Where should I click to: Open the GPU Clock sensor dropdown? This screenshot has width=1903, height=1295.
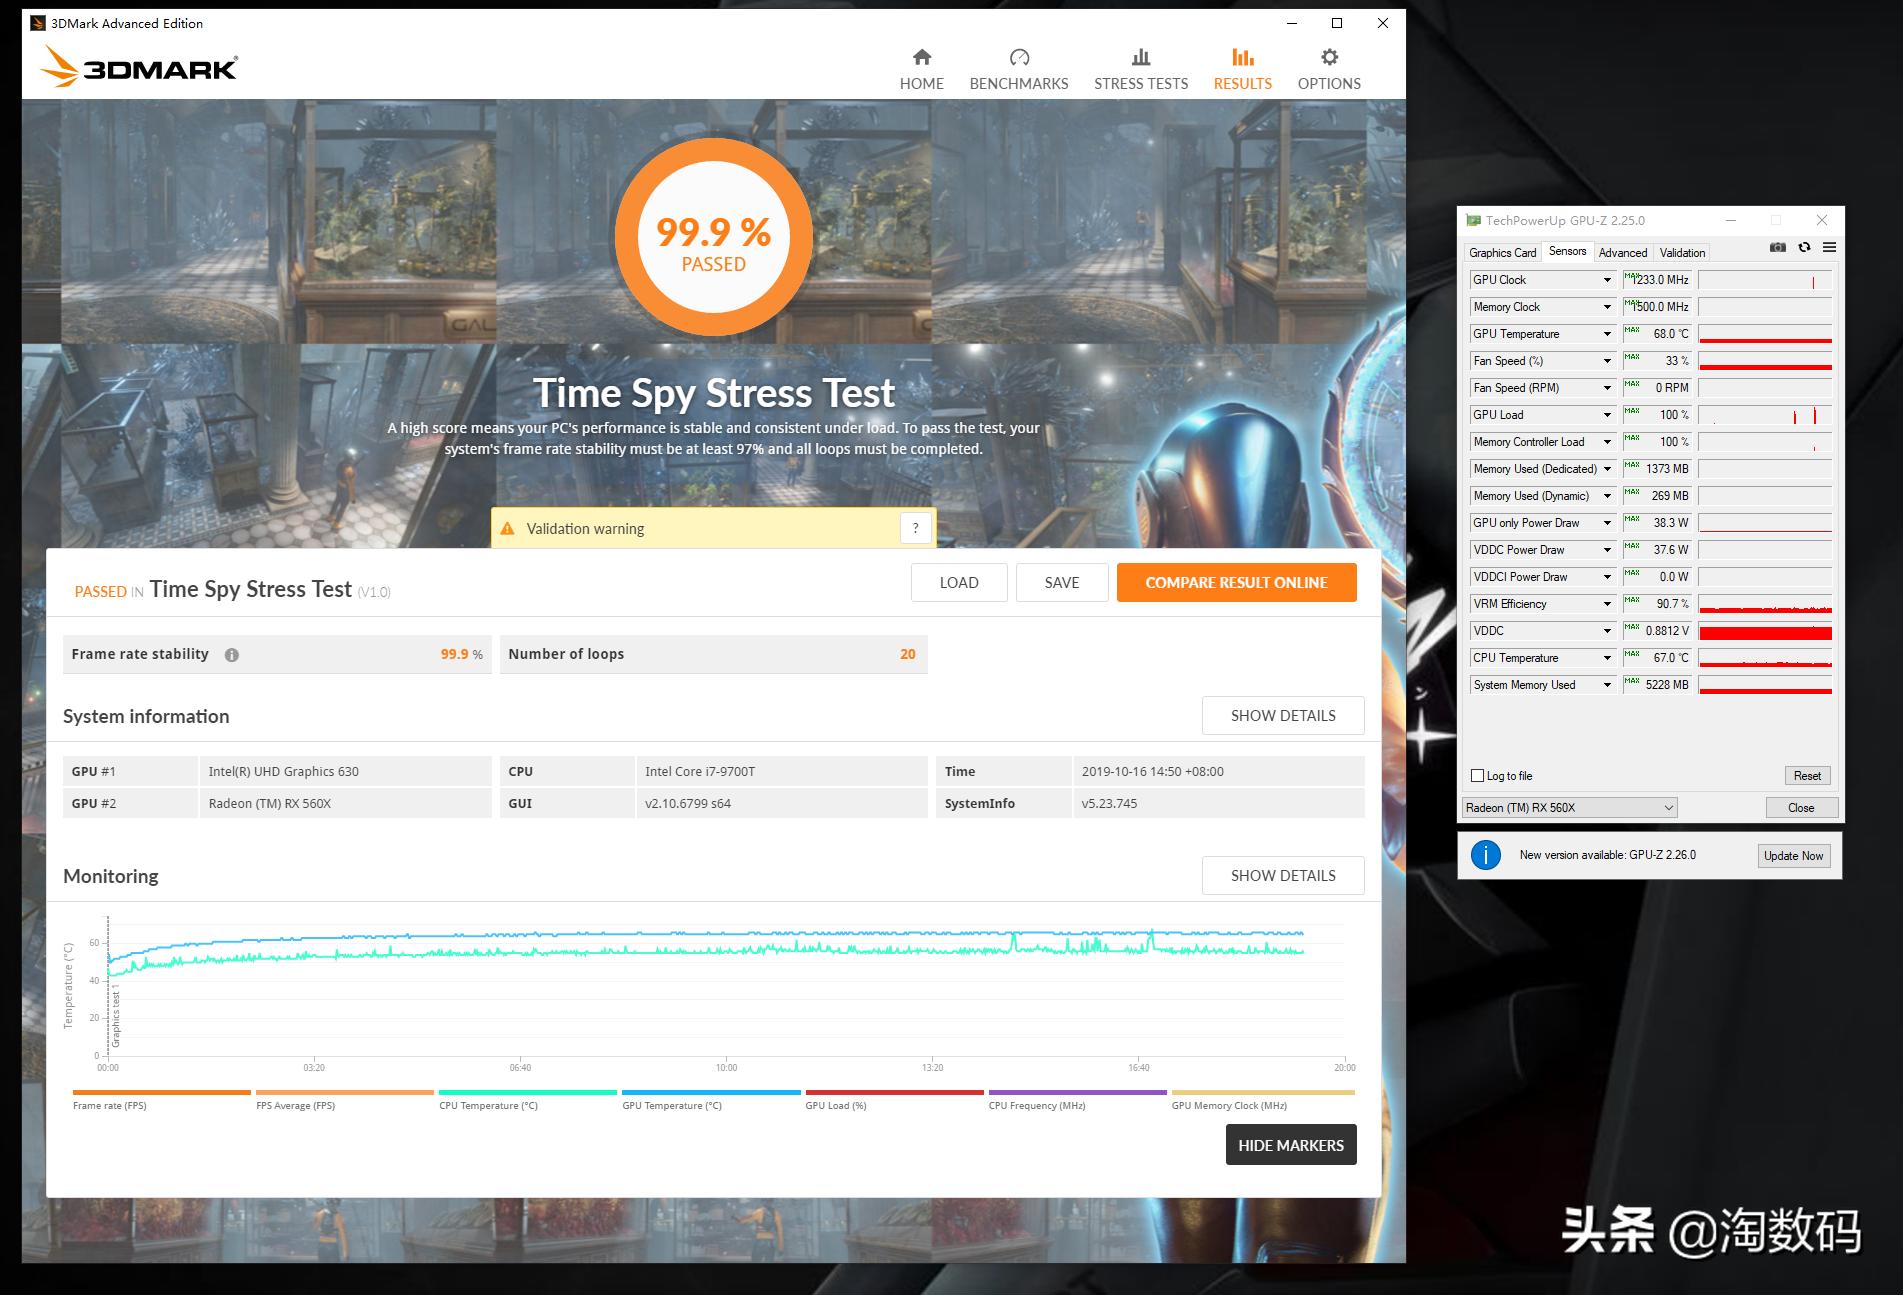[x=1607, y=280]
